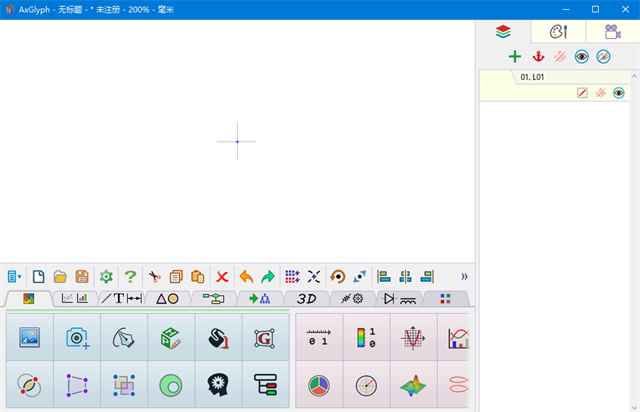
Task: Switch to the color palette panel tab
Action: click(x=558, y=31)
